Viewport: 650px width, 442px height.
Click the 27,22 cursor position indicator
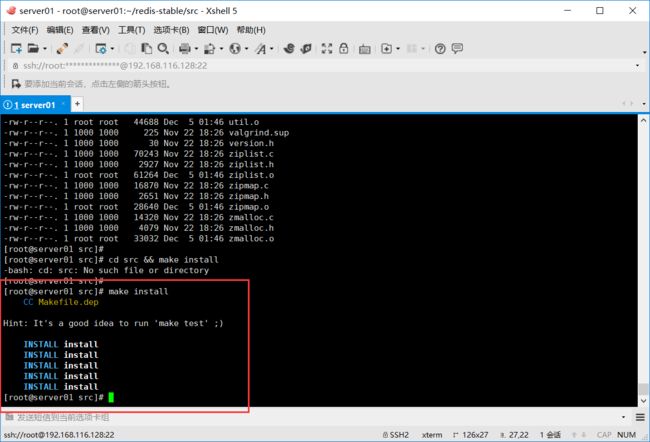point(514,435)
